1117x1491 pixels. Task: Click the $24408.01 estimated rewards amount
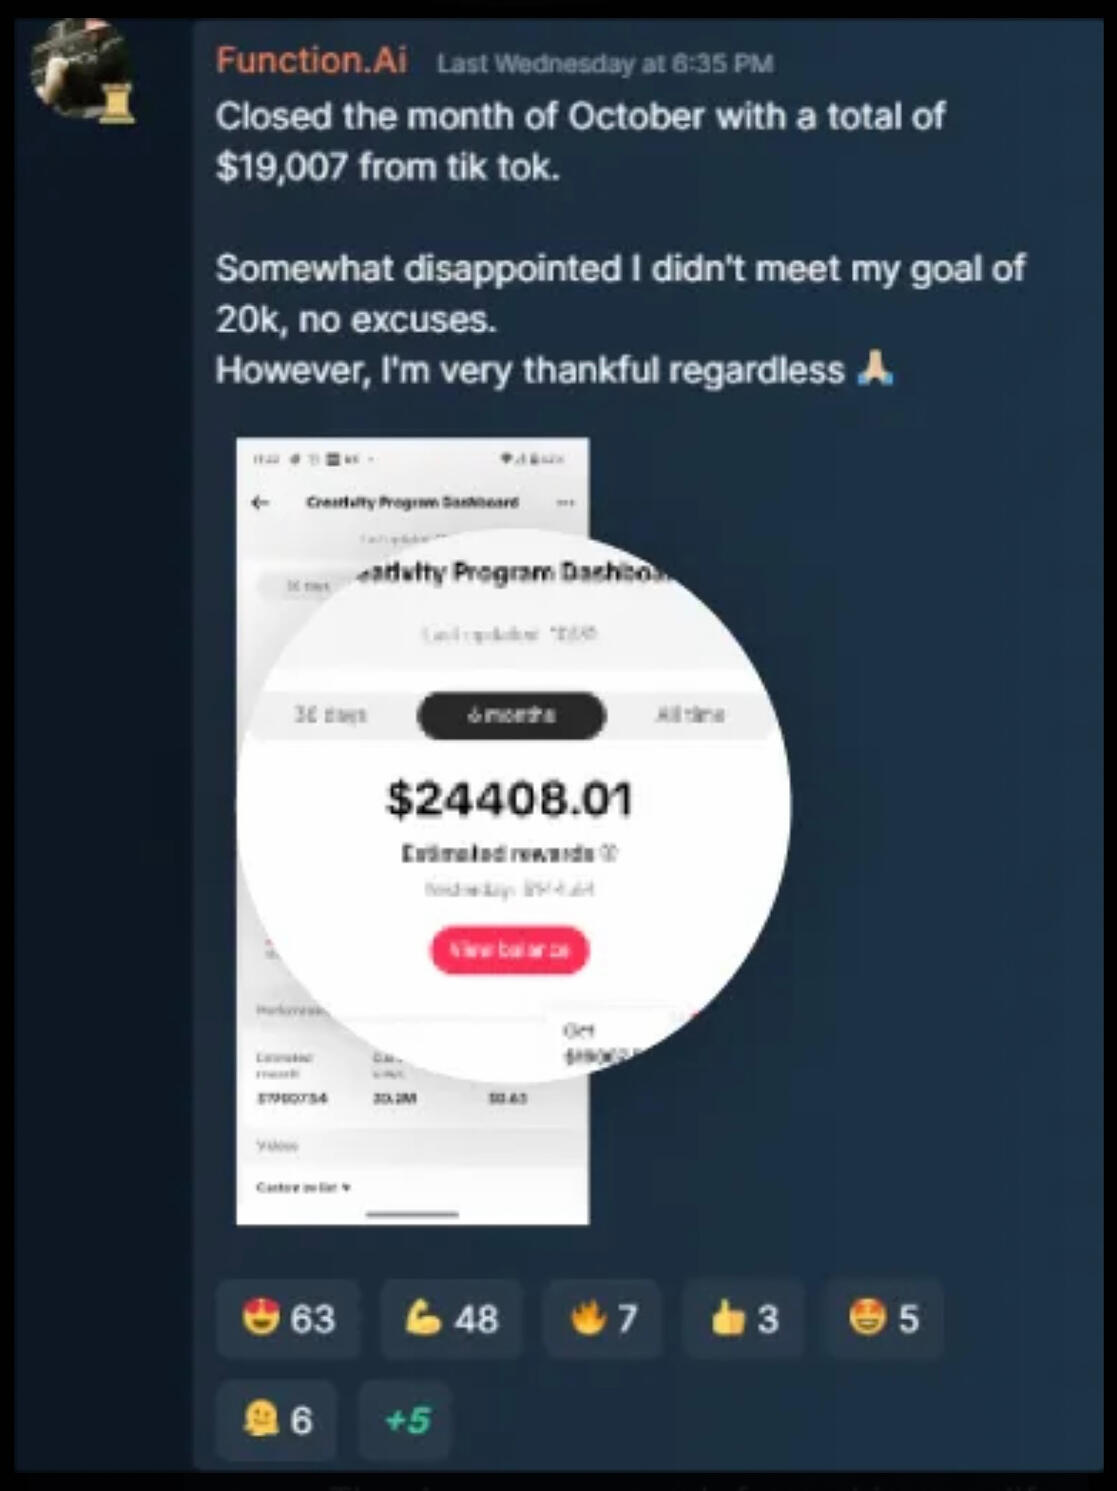click(509, 799)
